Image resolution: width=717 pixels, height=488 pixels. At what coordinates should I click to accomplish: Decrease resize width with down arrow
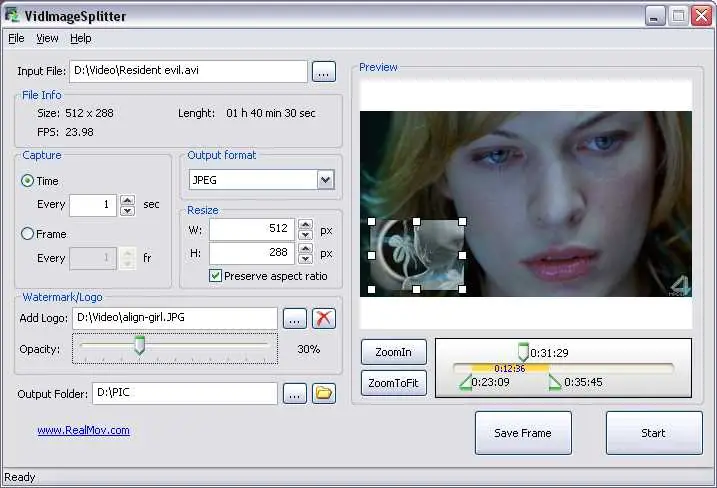click(305, 235)
